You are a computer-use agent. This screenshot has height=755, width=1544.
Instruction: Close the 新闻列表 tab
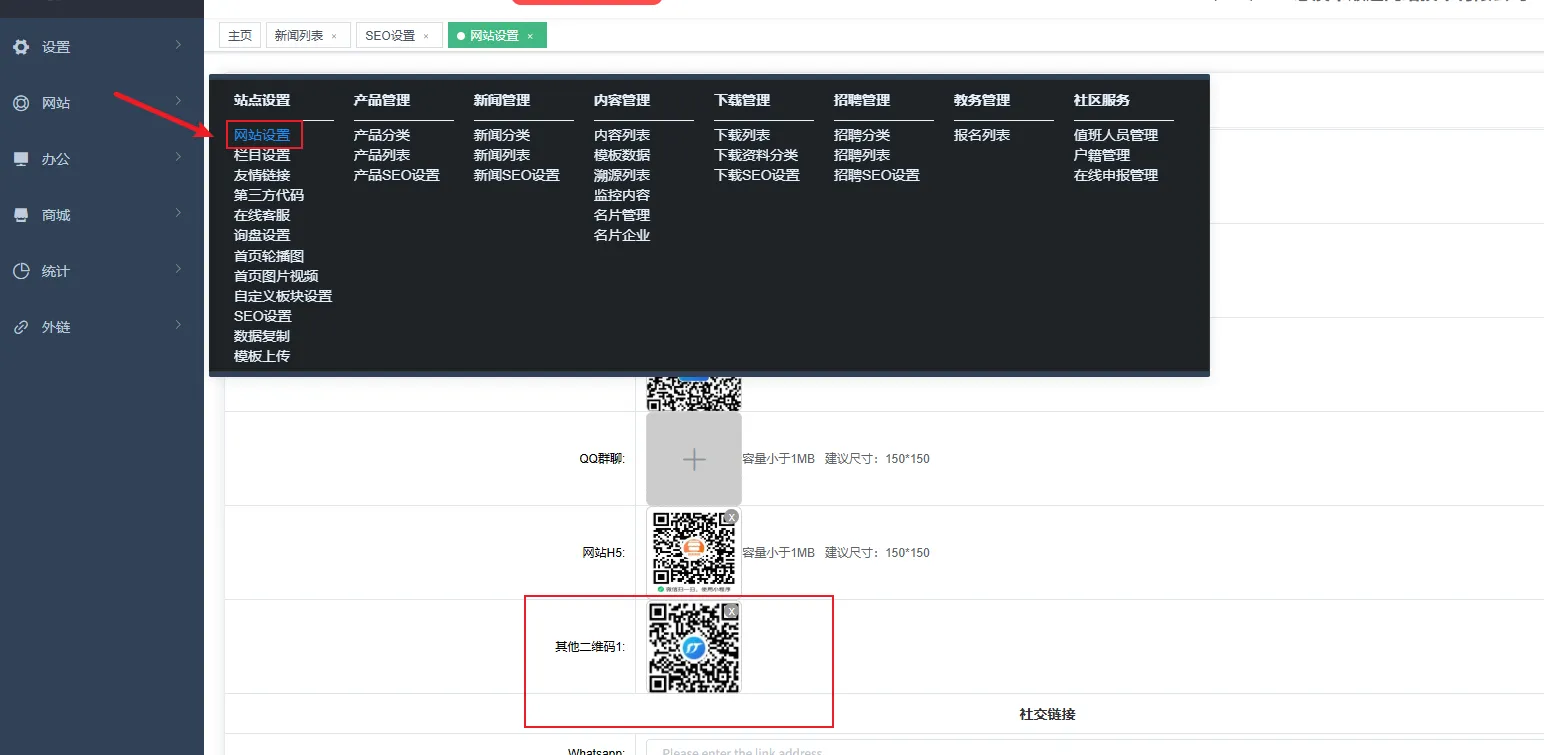click(x=334, y=36)
